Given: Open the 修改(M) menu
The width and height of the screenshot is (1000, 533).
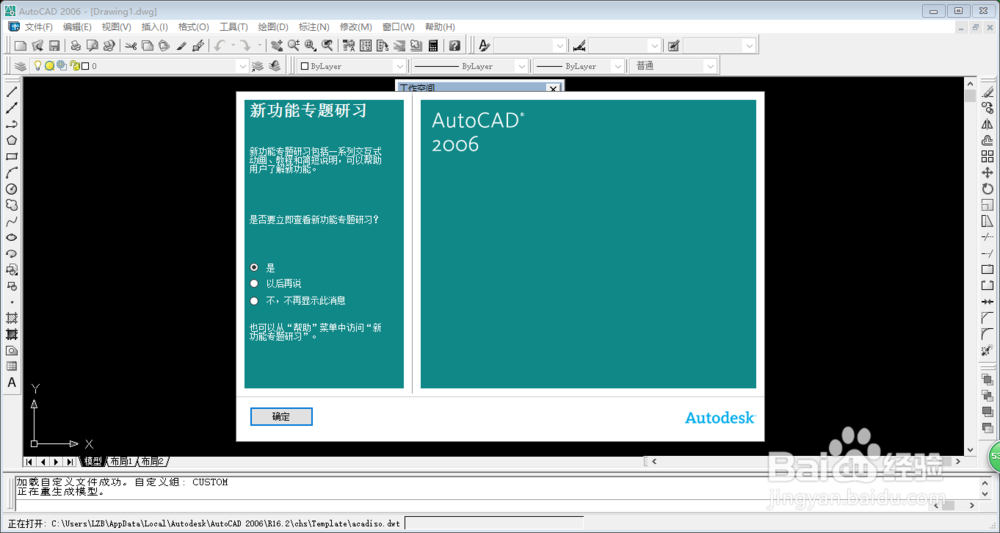Looking at the screenshot, I should pyautogui.click(x=356, y=27).
